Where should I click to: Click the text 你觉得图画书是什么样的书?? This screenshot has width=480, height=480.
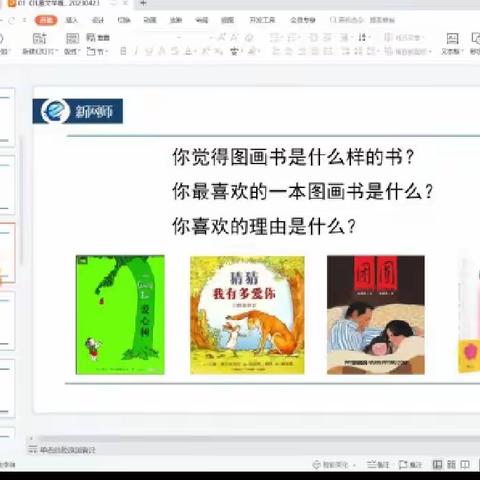click(293, 157)
